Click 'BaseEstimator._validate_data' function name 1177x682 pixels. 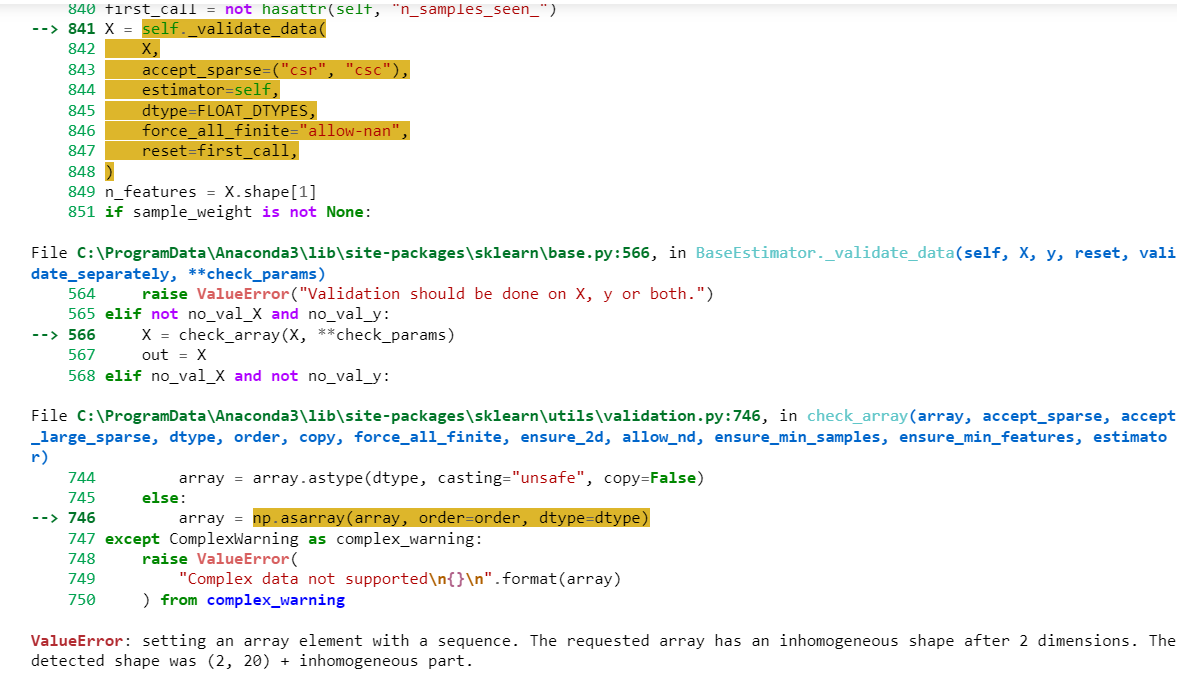pyautogui.click(x=825, y=253)
